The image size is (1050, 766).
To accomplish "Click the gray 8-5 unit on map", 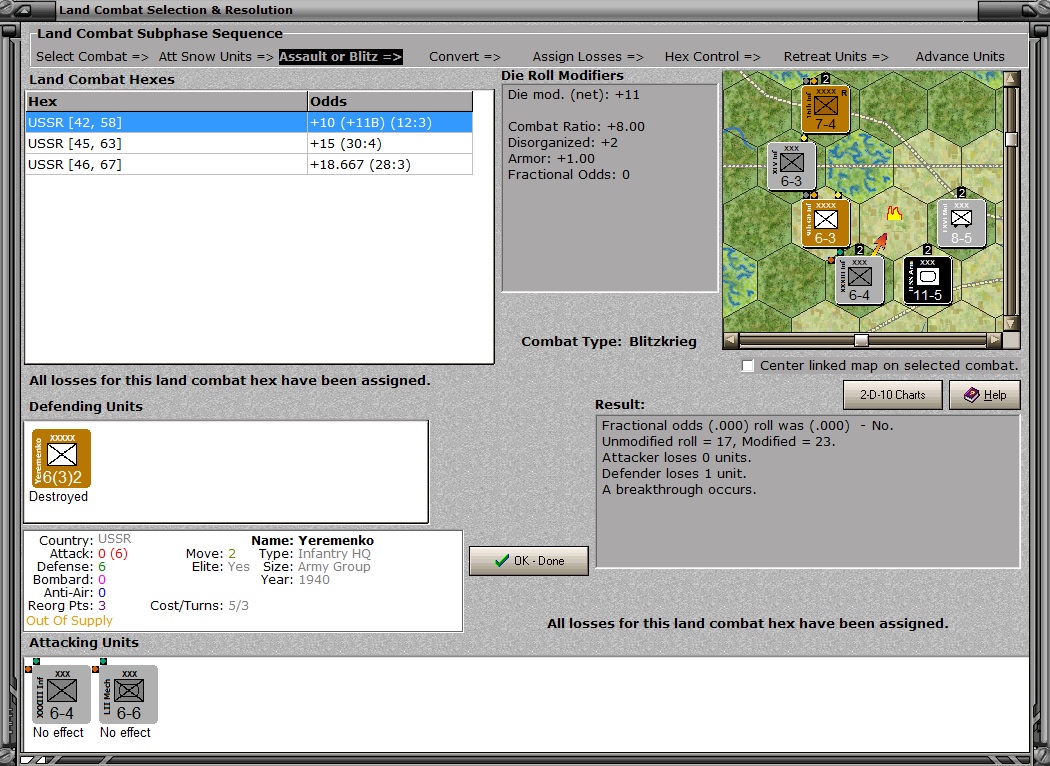I will pos(961,223).
